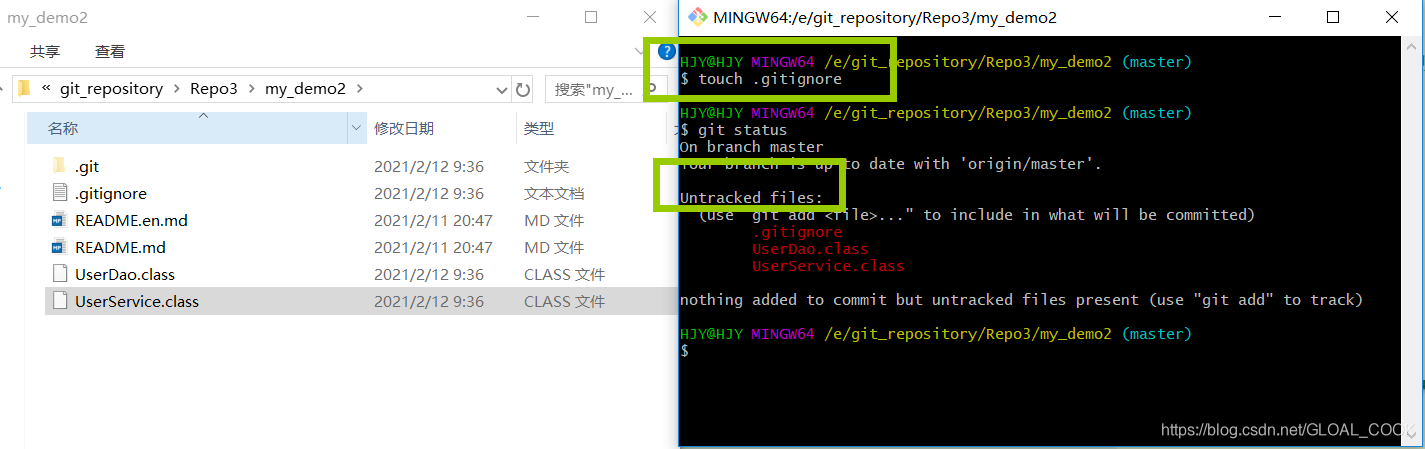Show hidden breadcrumb levels via double chevron

click(46, 88)
